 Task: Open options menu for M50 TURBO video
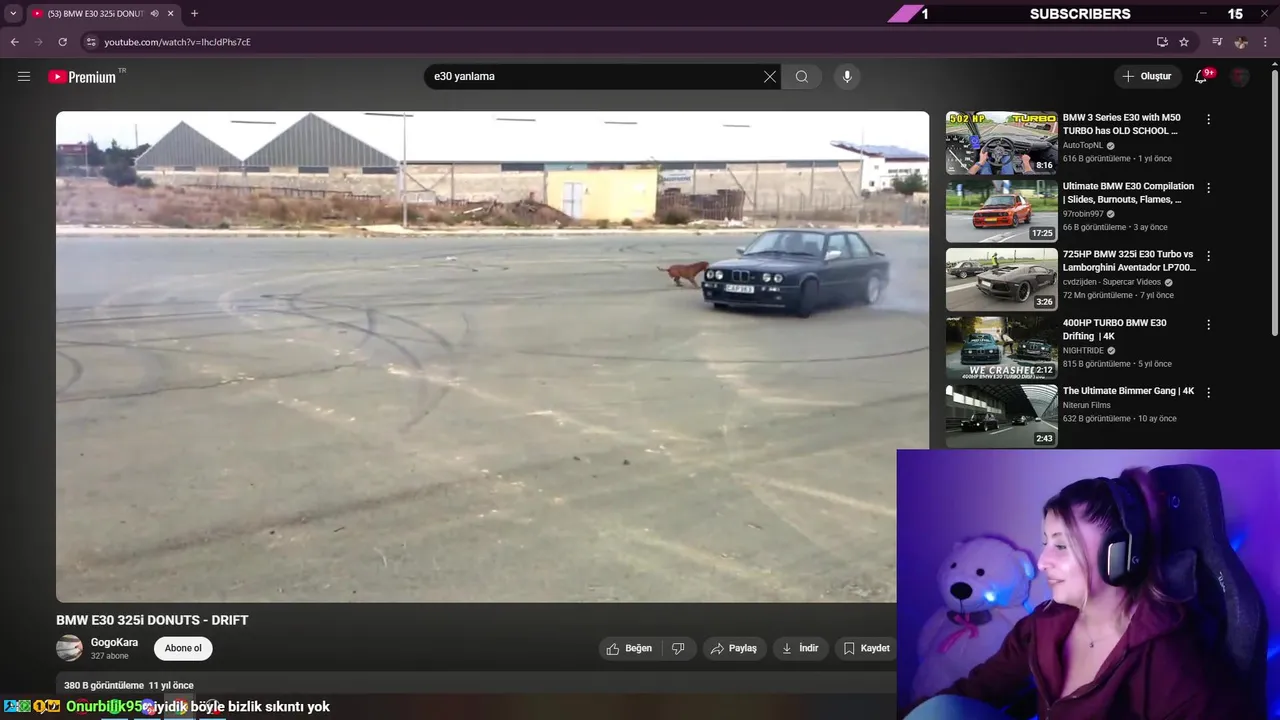tap(1208, 119)
